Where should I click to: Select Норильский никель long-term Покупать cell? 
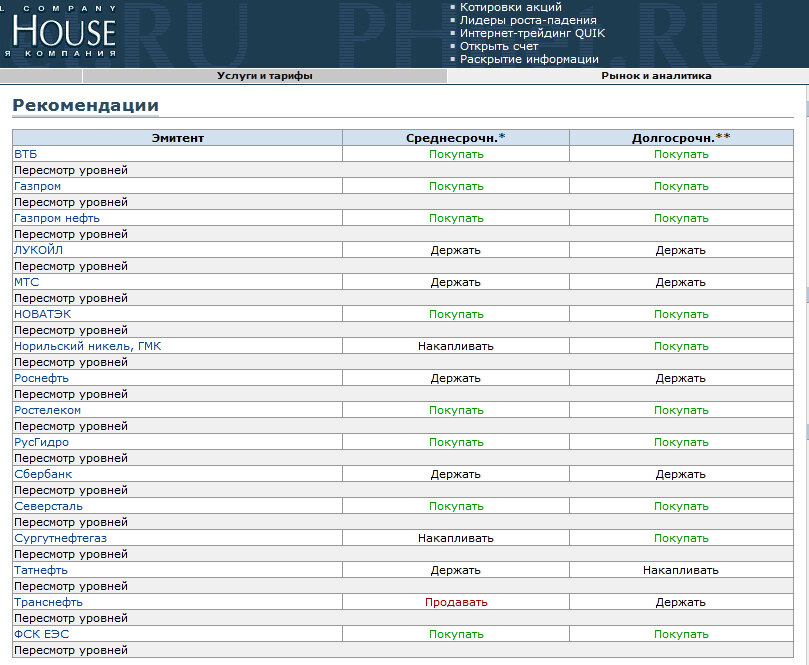click(x=681, y=346)
